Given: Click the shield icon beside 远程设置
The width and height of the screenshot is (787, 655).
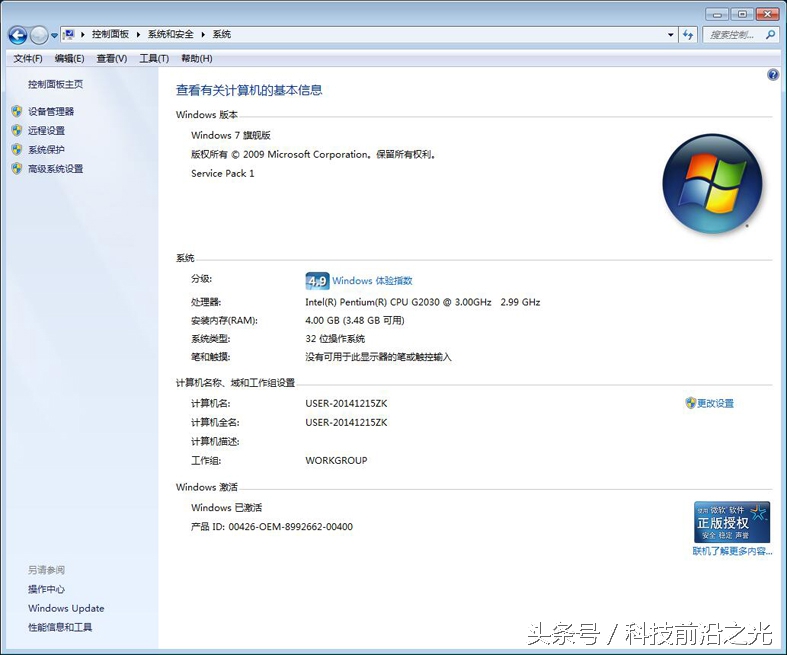Looking at the screenshot, I should [17, 130].
